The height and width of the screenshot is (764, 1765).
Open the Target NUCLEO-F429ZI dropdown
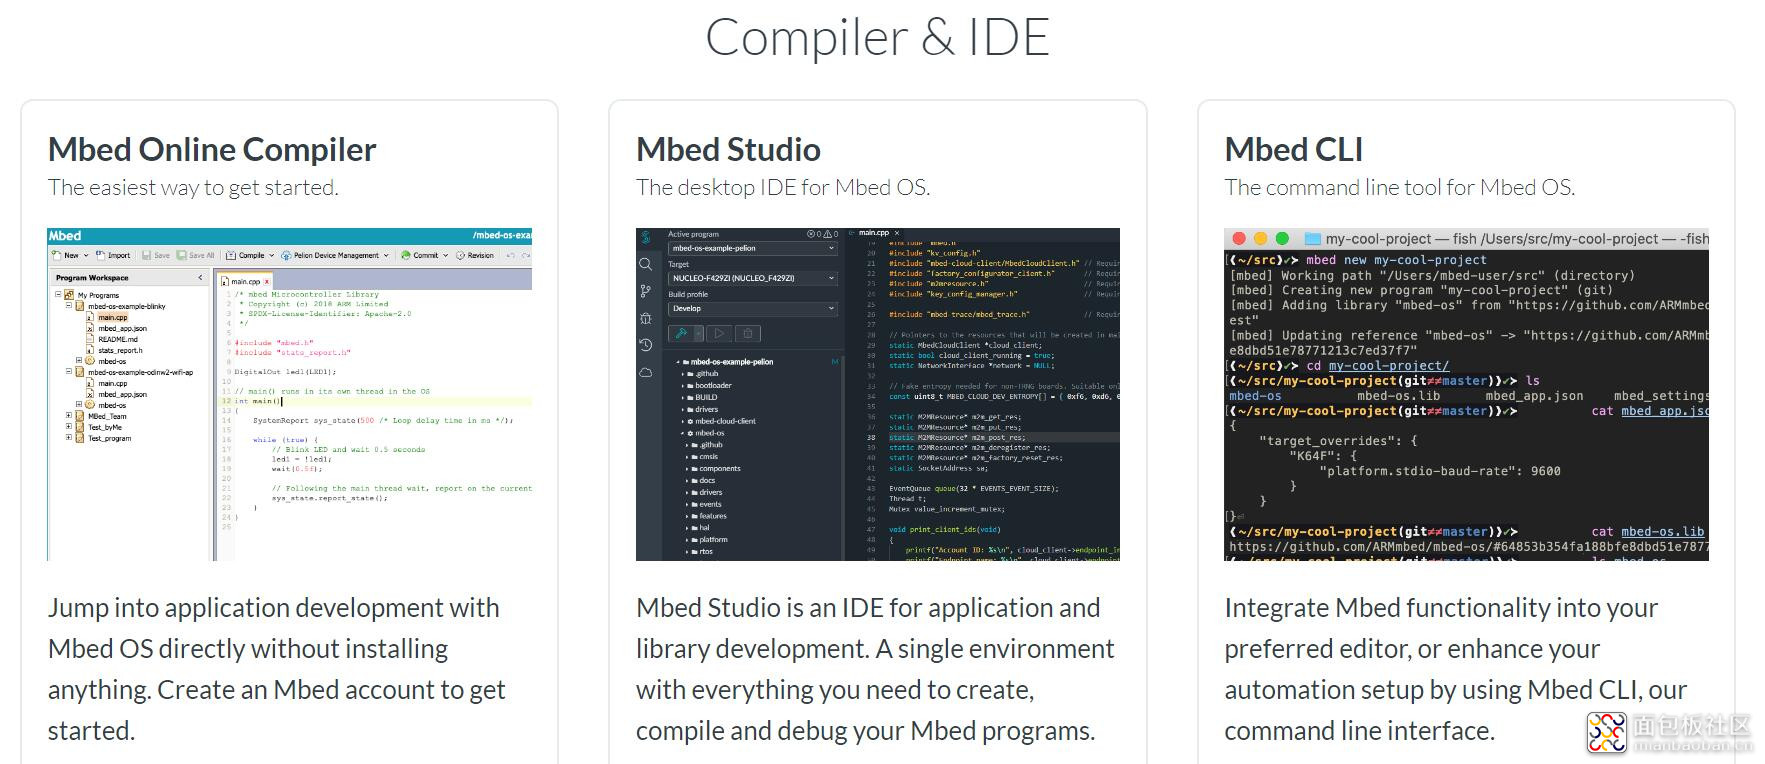tap(753, 278)
